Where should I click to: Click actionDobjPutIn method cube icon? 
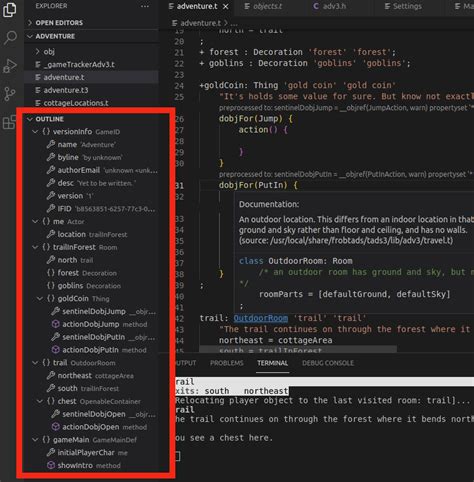(56, 350)
